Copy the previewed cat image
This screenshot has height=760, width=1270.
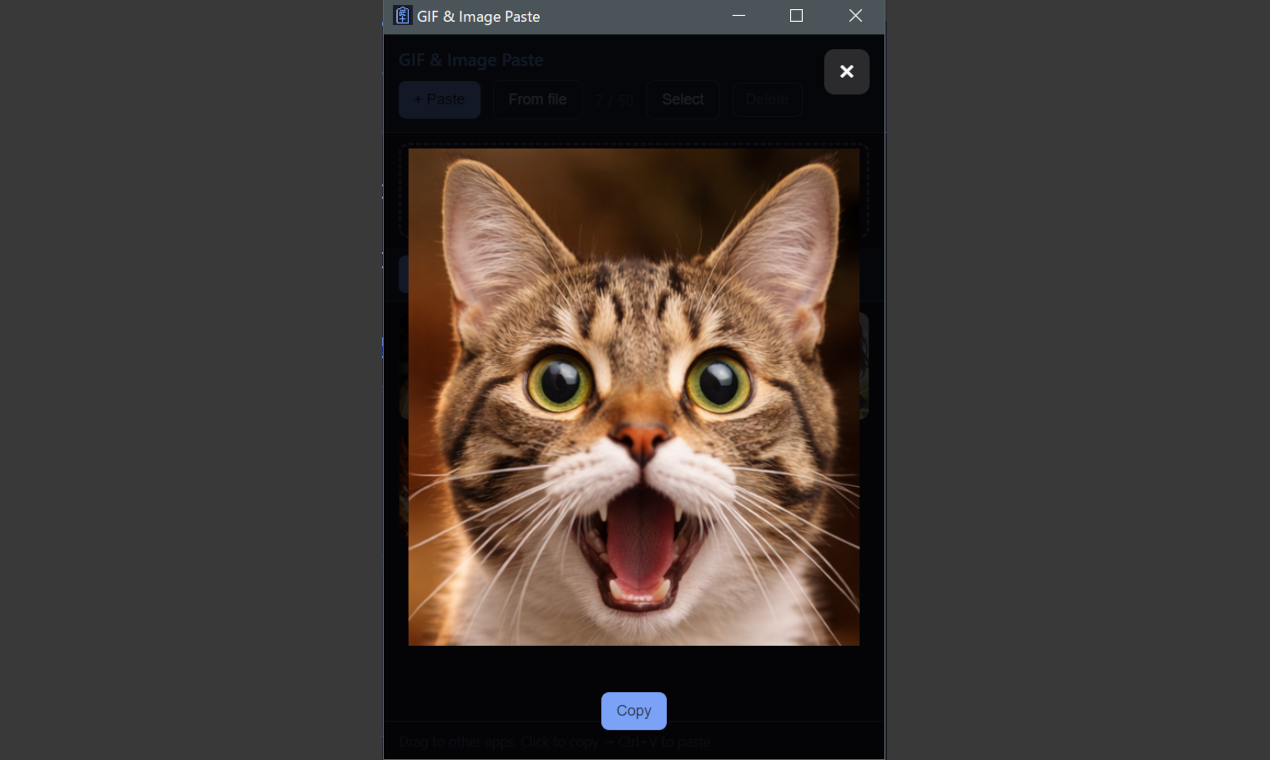click(x=634, y=711)
